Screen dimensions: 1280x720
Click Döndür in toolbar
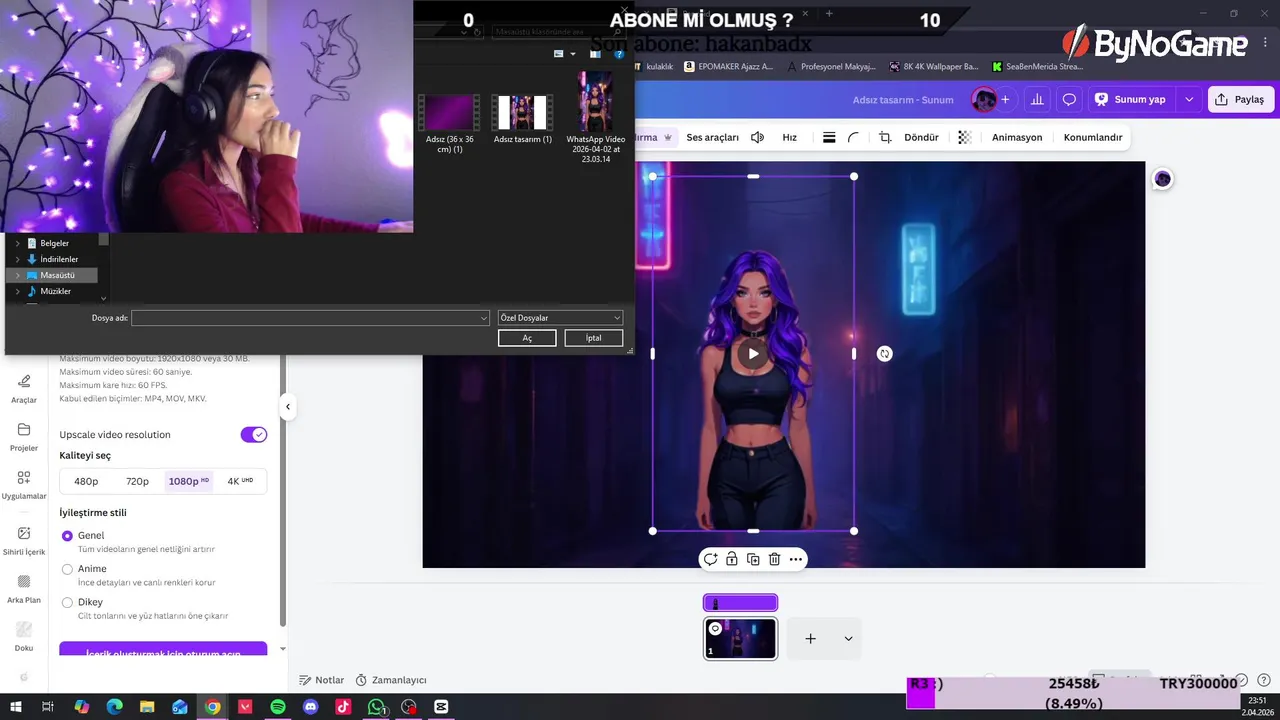pyautogui.click(x=921, y=137)
